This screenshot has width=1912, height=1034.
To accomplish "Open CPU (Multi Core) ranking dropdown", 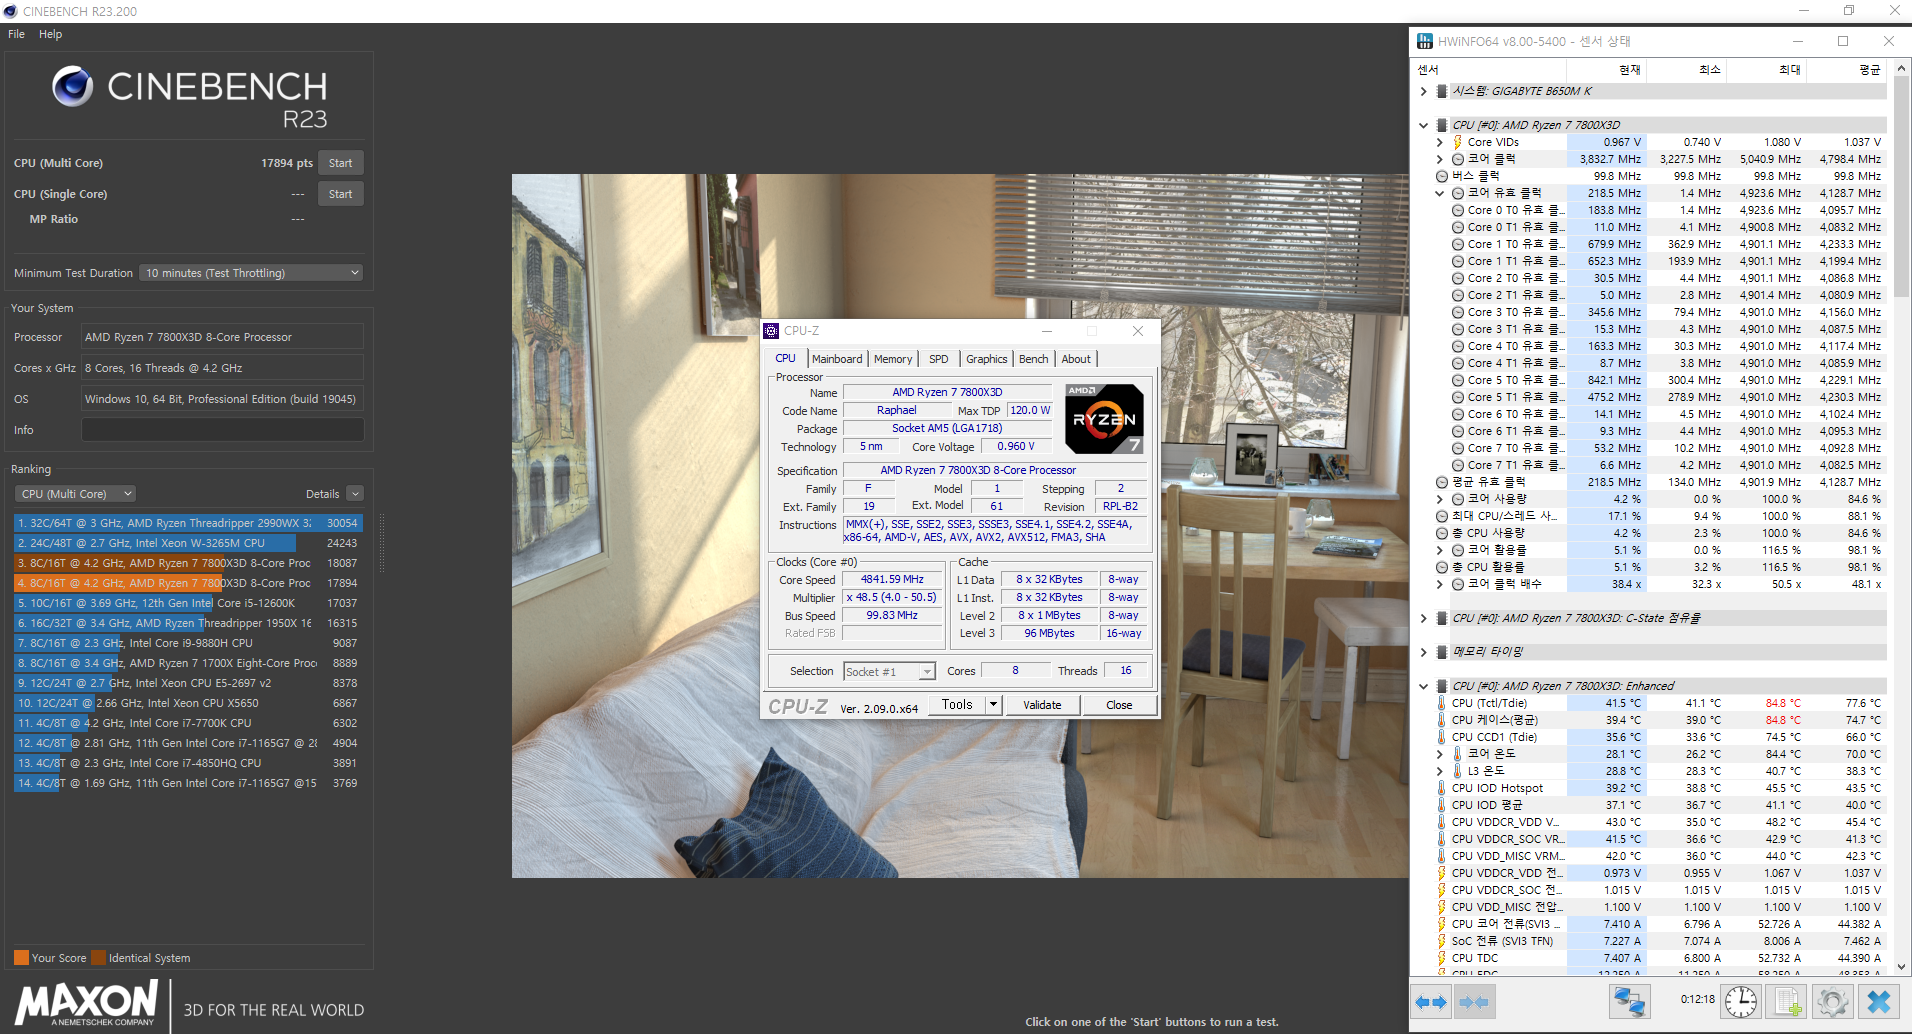I will pyautogui.click(x=75, y=494).
